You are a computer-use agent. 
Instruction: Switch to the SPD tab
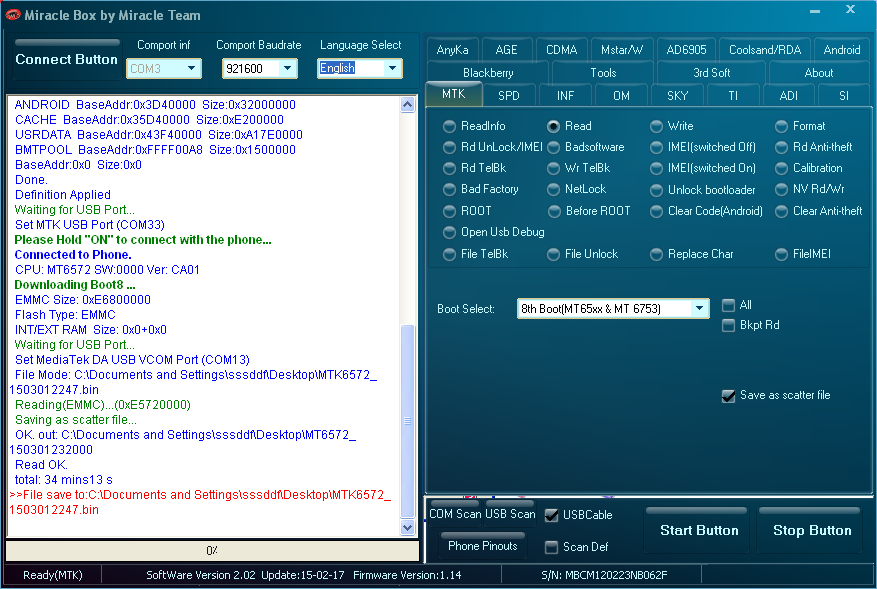(509, 96)
